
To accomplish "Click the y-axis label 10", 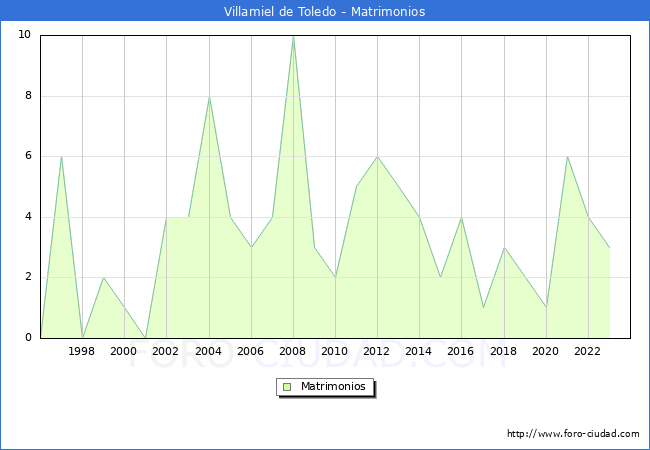I will pyautogui.click(x=25, y=34).
